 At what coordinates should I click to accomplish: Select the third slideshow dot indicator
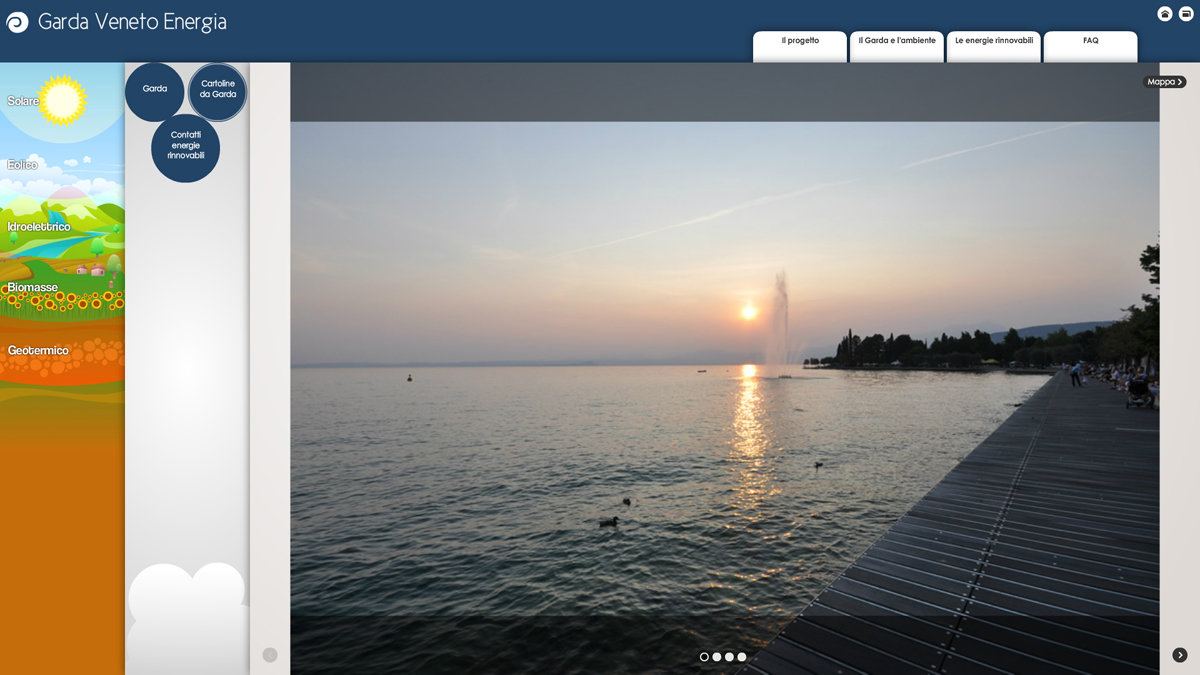tap(729, 657)
